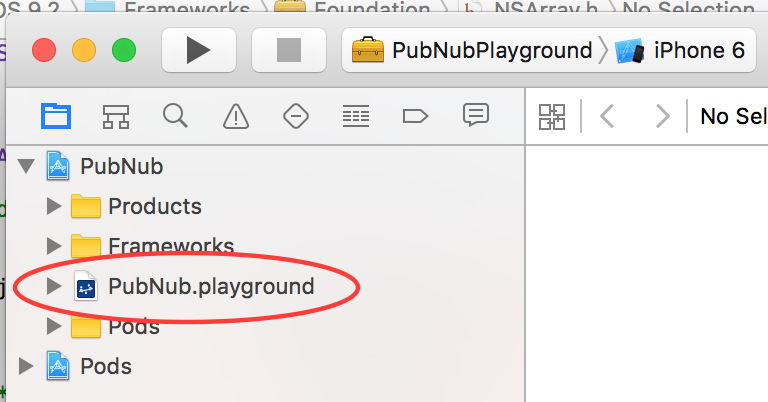
Task: Select the top-level Pods project
Action: 265,366
